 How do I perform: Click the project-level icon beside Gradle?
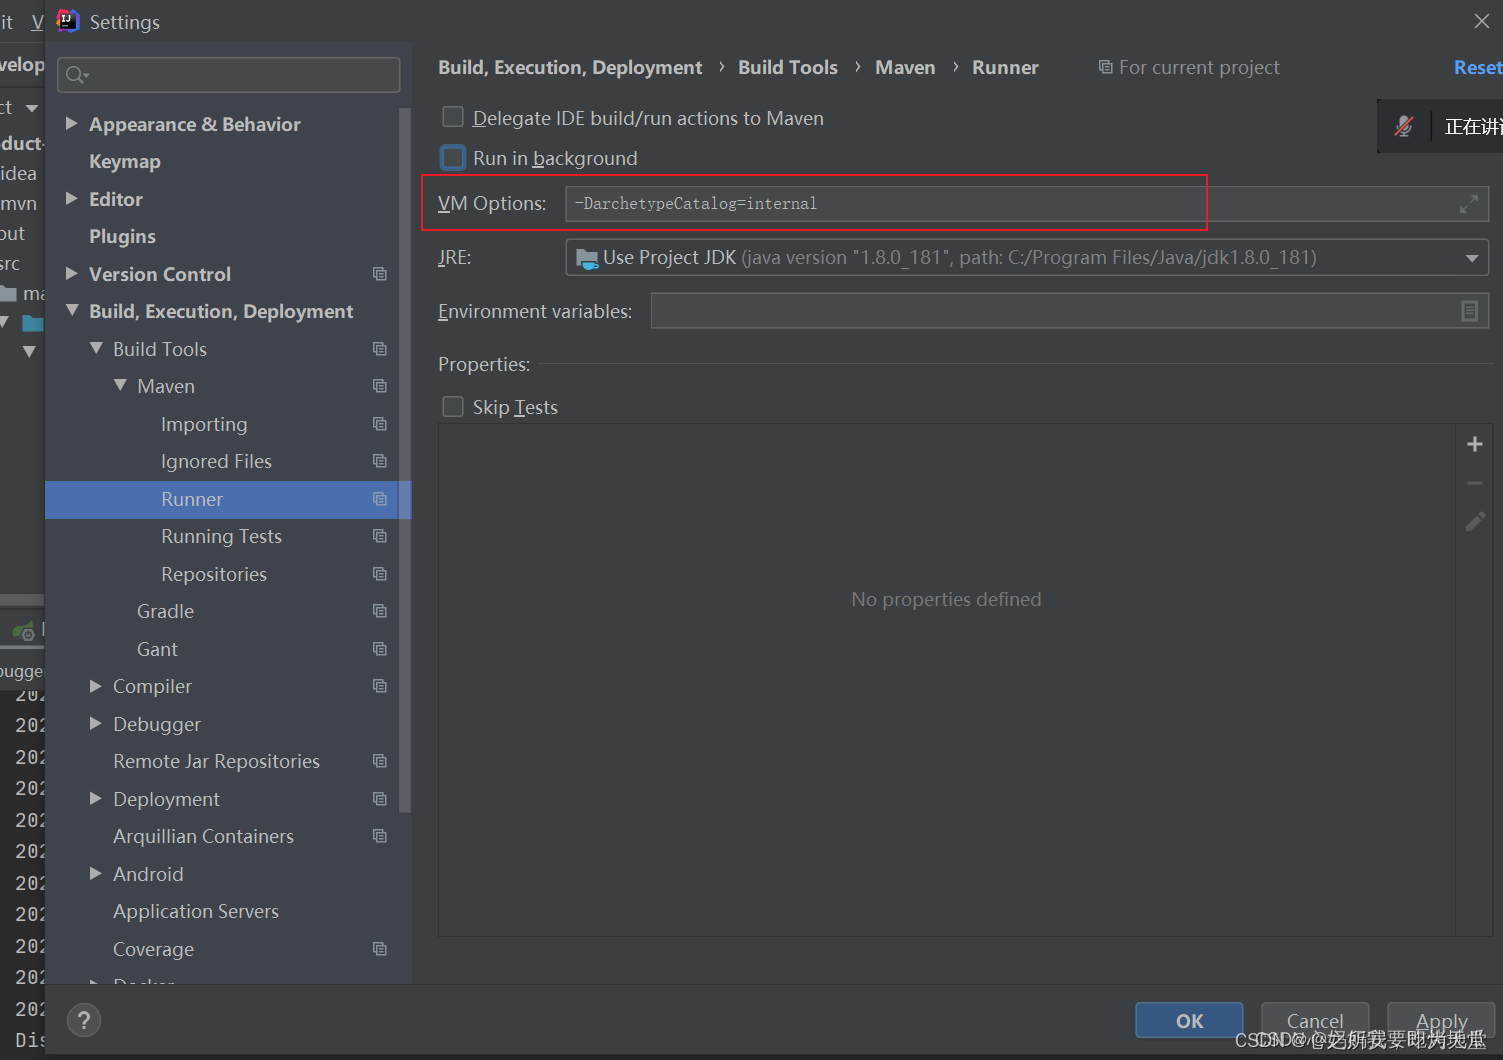(x=380, y=611)
